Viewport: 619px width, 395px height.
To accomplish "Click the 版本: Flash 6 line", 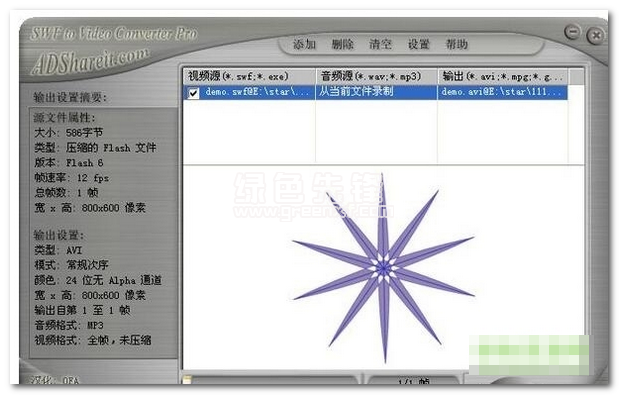I will click(x=69, y=163).
